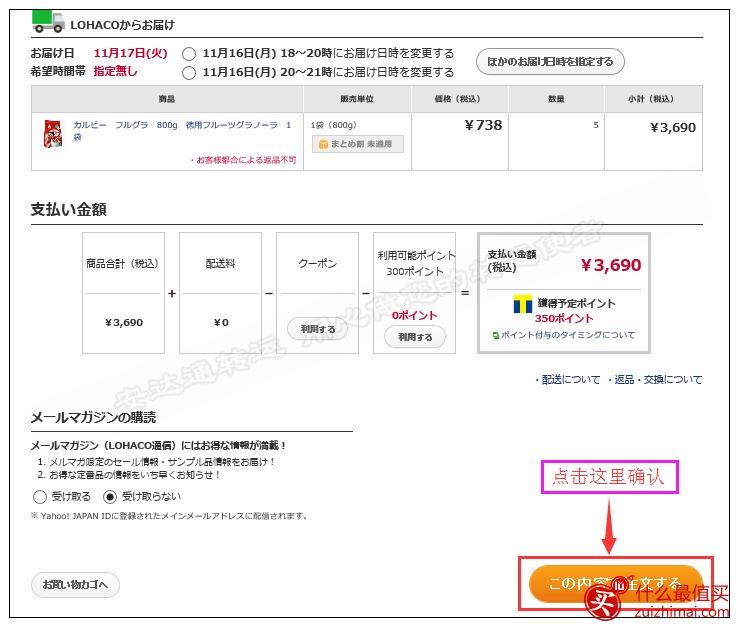Click the green point-timing link icon
The width and height of the screenshot is (738, 626).
[x=496, y=335]
